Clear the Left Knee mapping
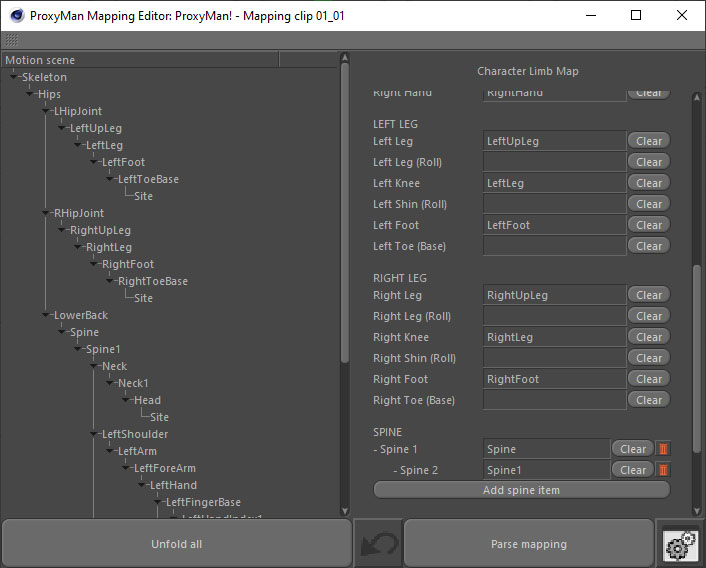The image size is (706, 568). coord(648,183)
